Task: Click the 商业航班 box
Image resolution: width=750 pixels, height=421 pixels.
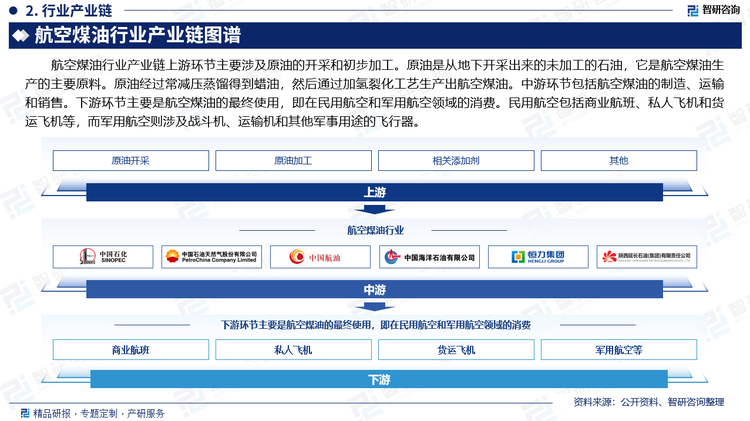Action: click(131, 350)
